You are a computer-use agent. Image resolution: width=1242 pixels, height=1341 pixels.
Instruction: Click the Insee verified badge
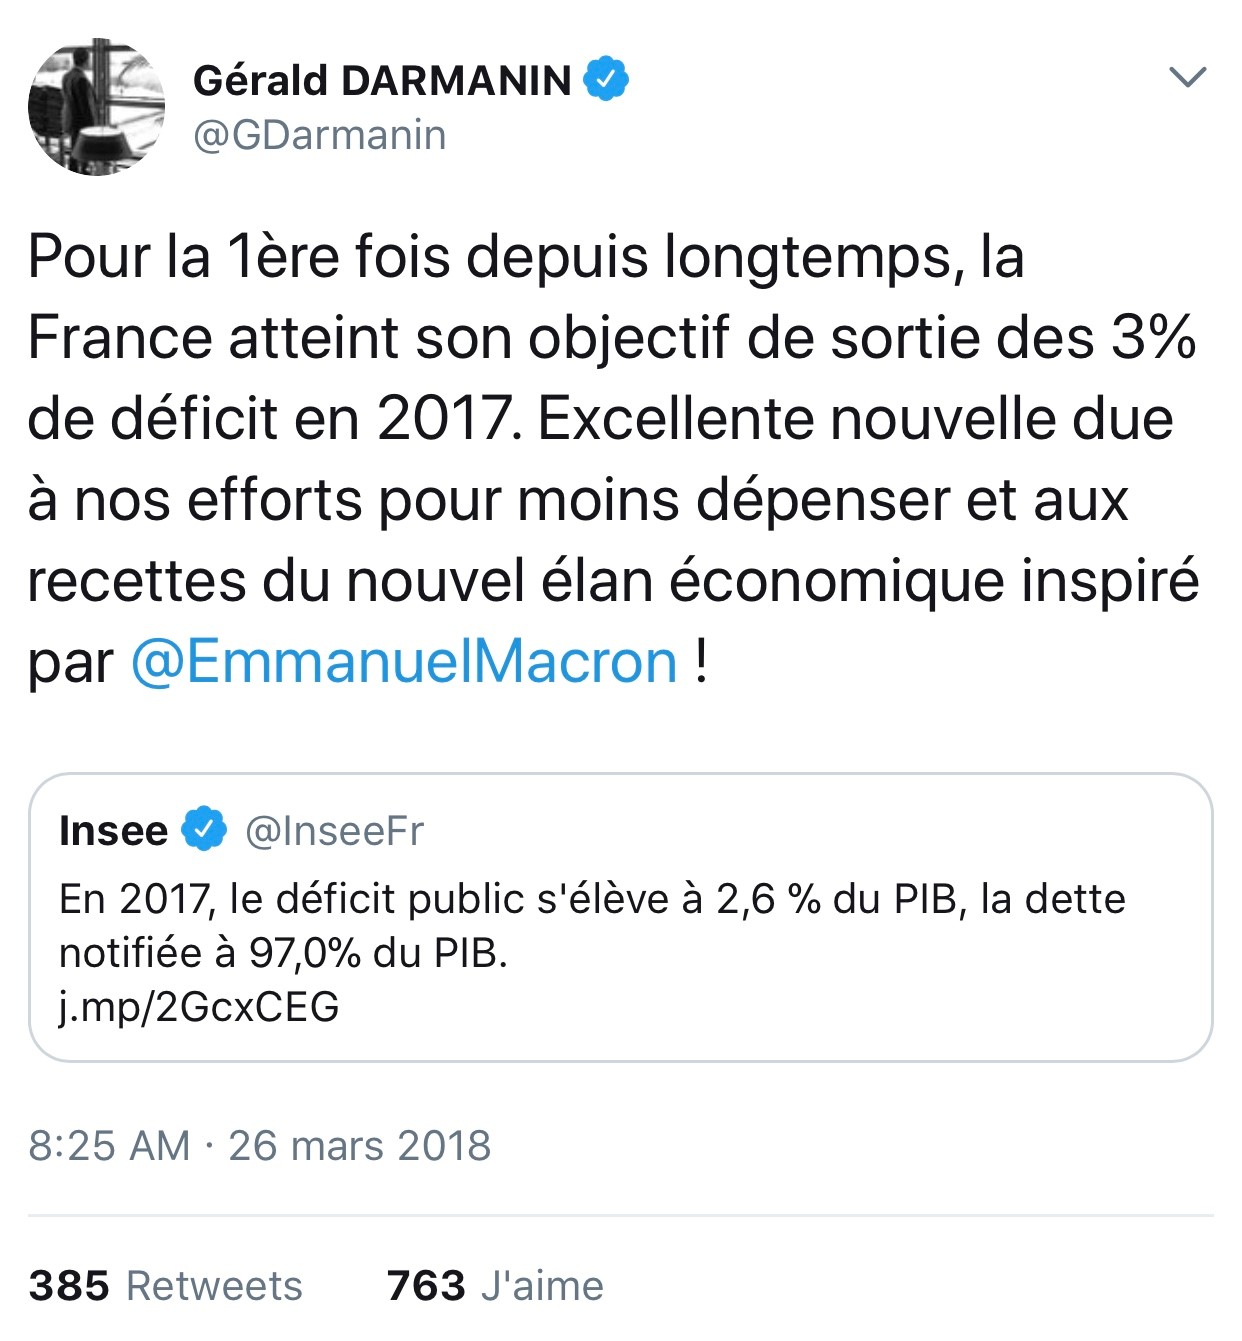204,829
